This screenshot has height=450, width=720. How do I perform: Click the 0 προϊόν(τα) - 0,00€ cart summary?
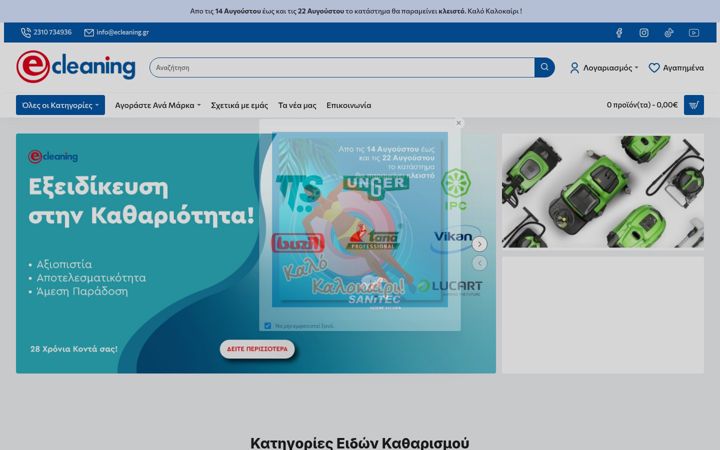(x=642, y=105)
